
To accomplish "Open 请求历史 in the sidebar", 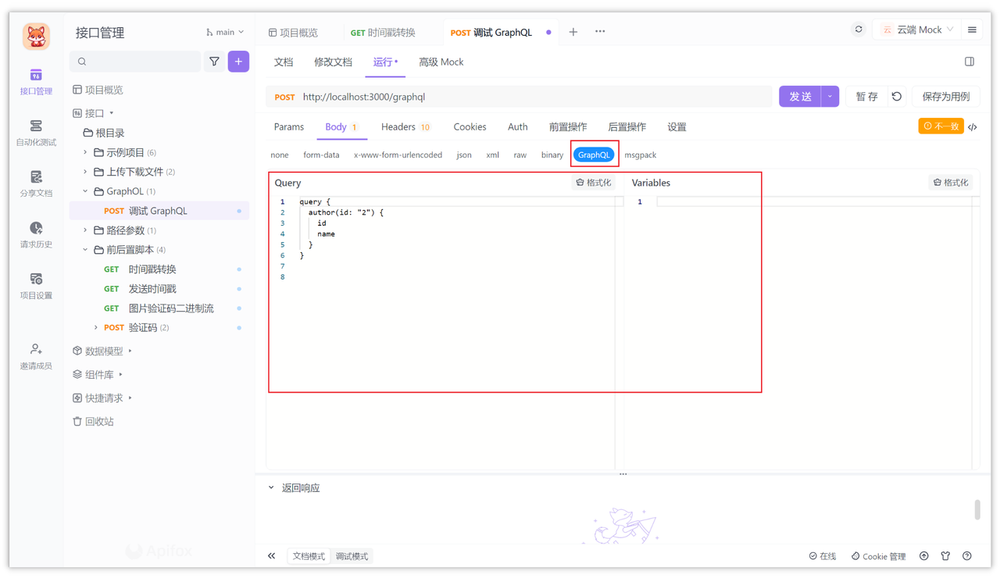I will [36, 235].
